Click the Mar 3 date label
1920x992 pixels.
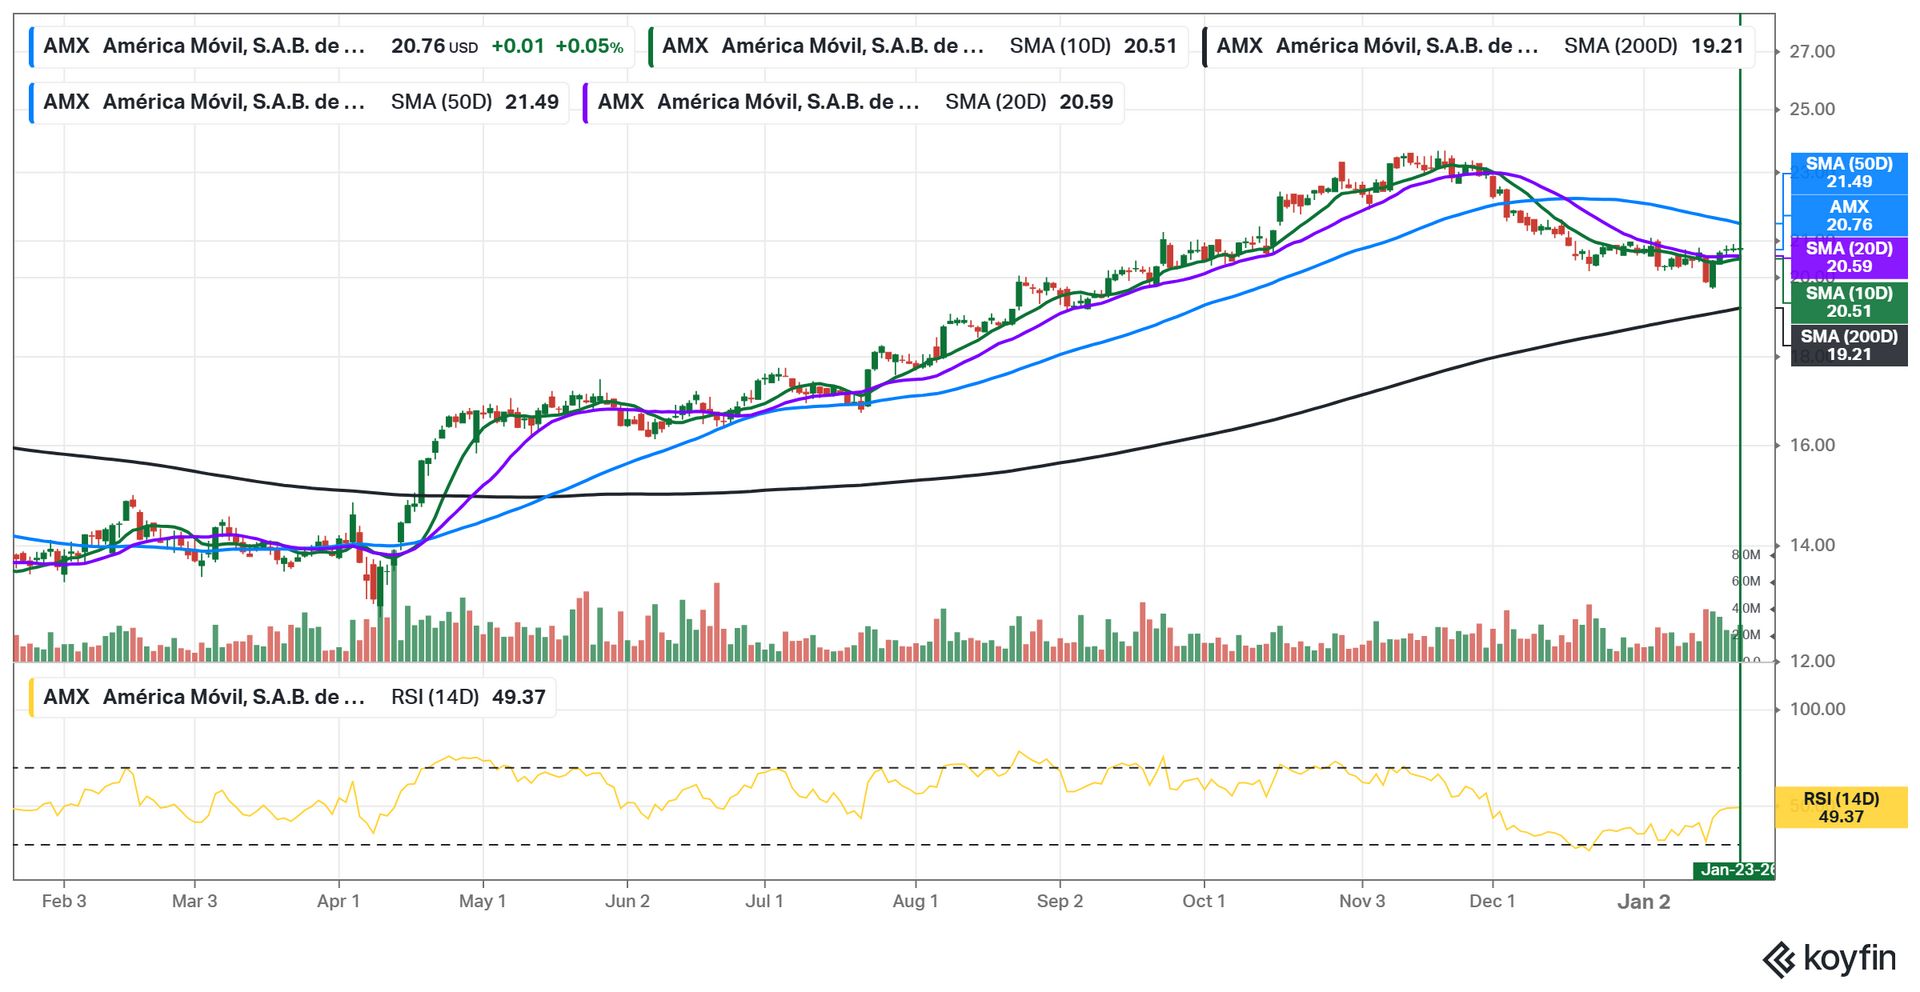[x=194, y=902]
